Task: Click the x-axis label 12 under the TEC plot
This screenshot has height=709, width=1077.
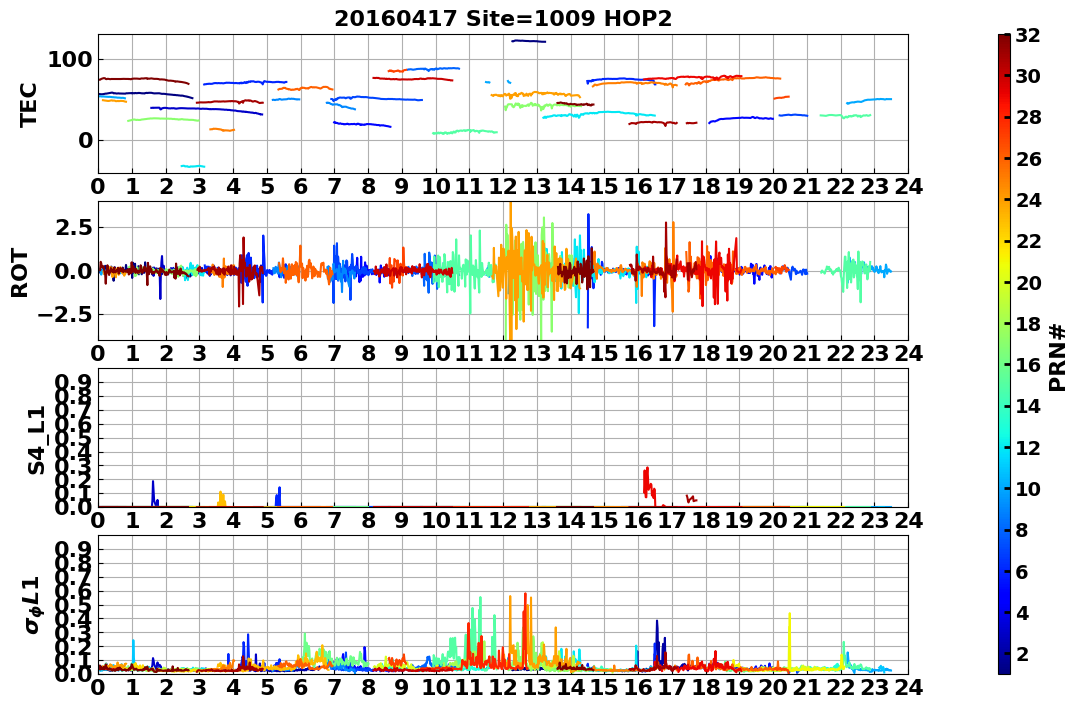Action: coord(503,186)
